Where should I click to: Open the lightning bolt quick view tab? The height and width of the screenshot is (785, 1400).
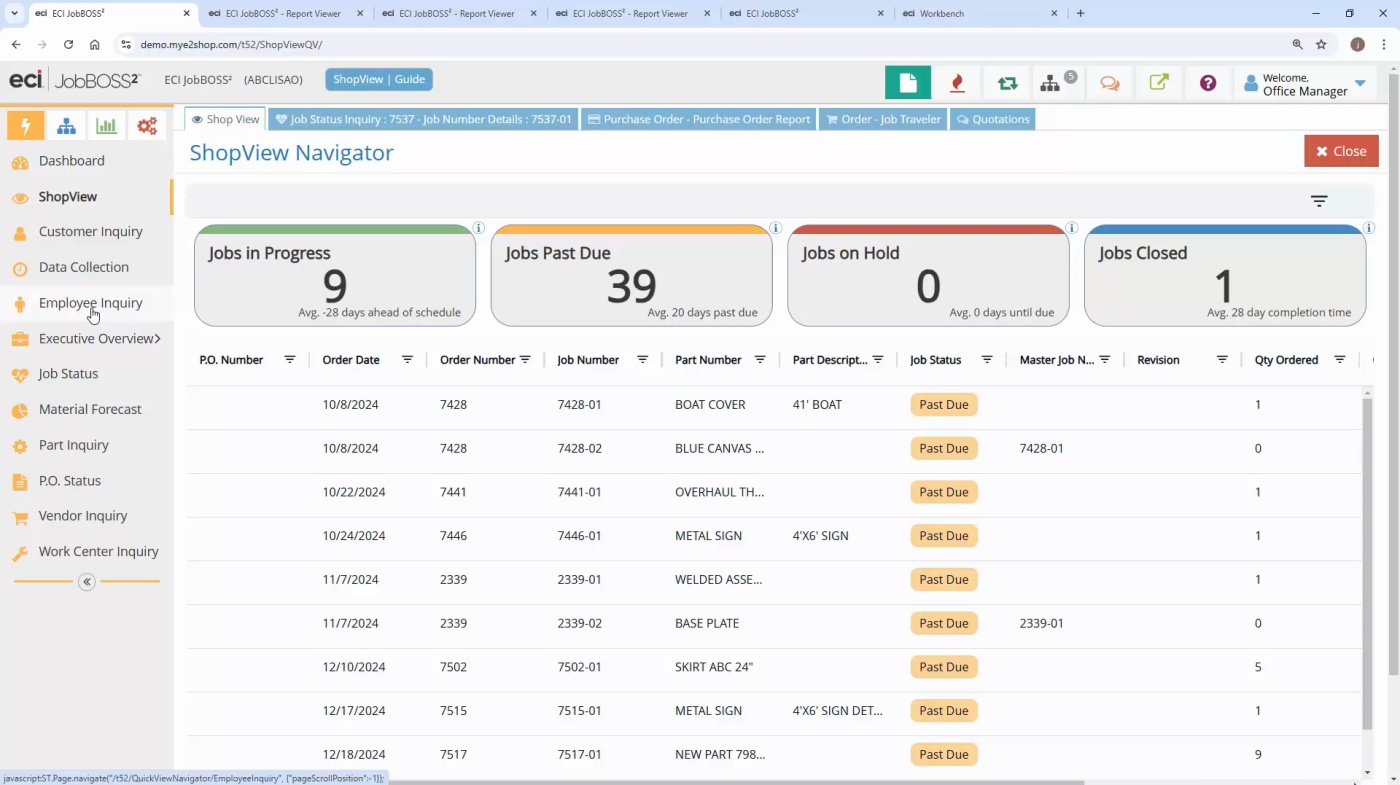[26, 126]
